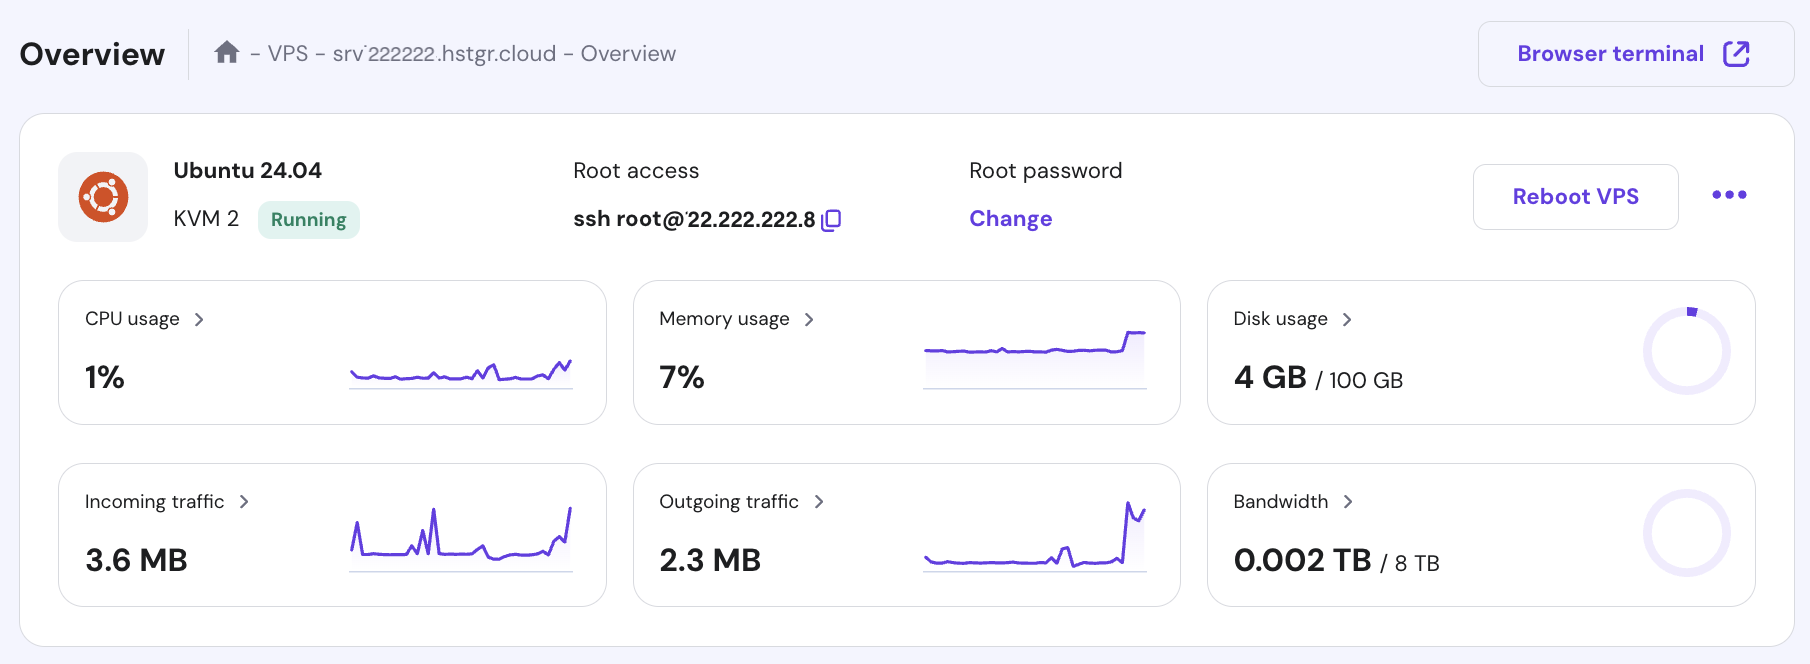Click the disk usage donut chart
The width and height of the screenshot is (1810, 664).
pyautogui.click(x=1686, y=351)
